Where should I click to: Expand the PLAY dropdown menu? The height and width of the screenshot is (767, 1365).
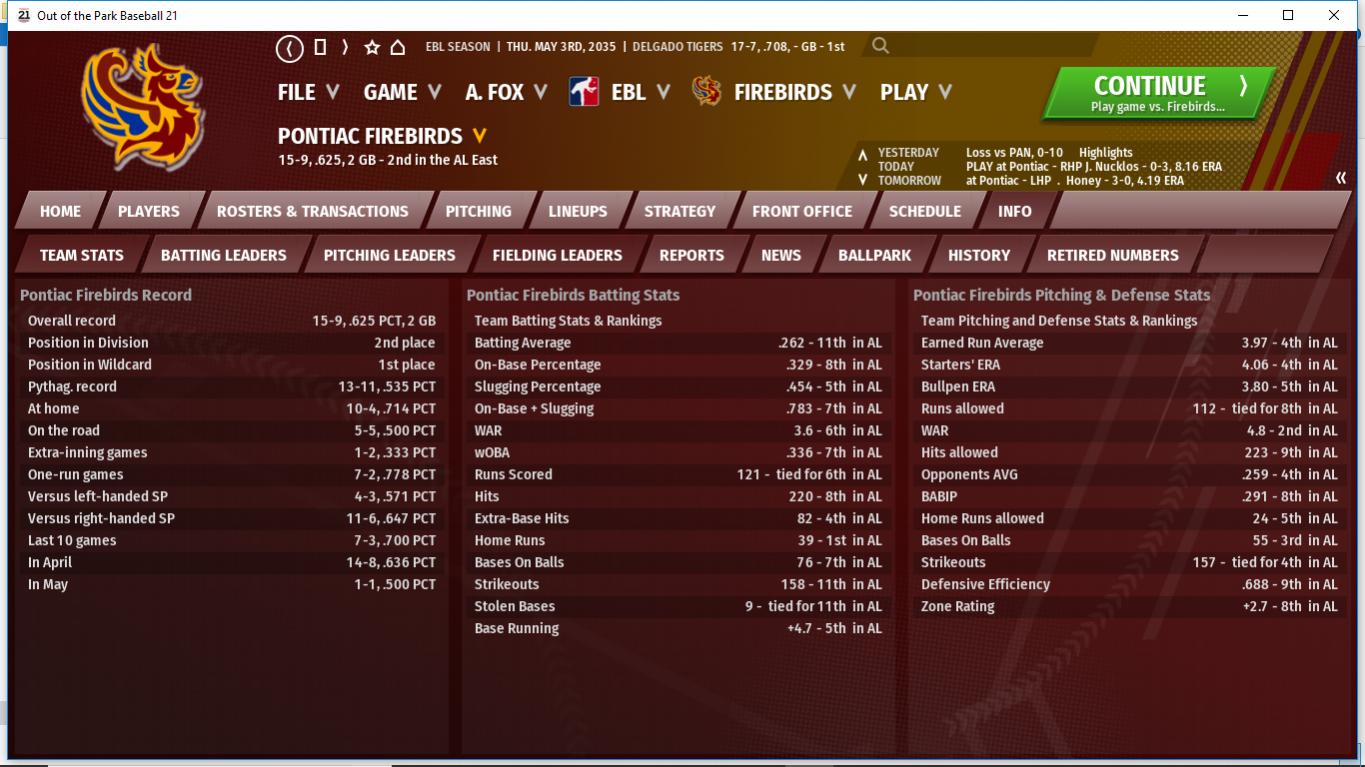point(916,92)
